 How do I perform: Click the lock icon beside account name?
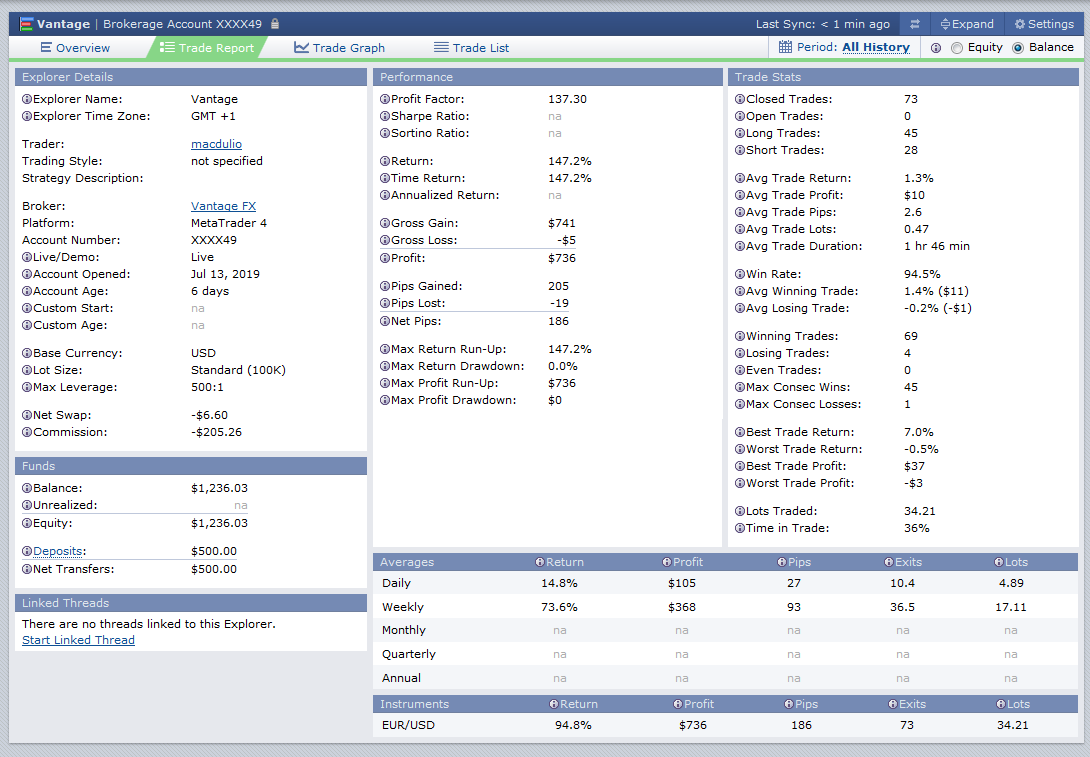(x=276, y=24)
